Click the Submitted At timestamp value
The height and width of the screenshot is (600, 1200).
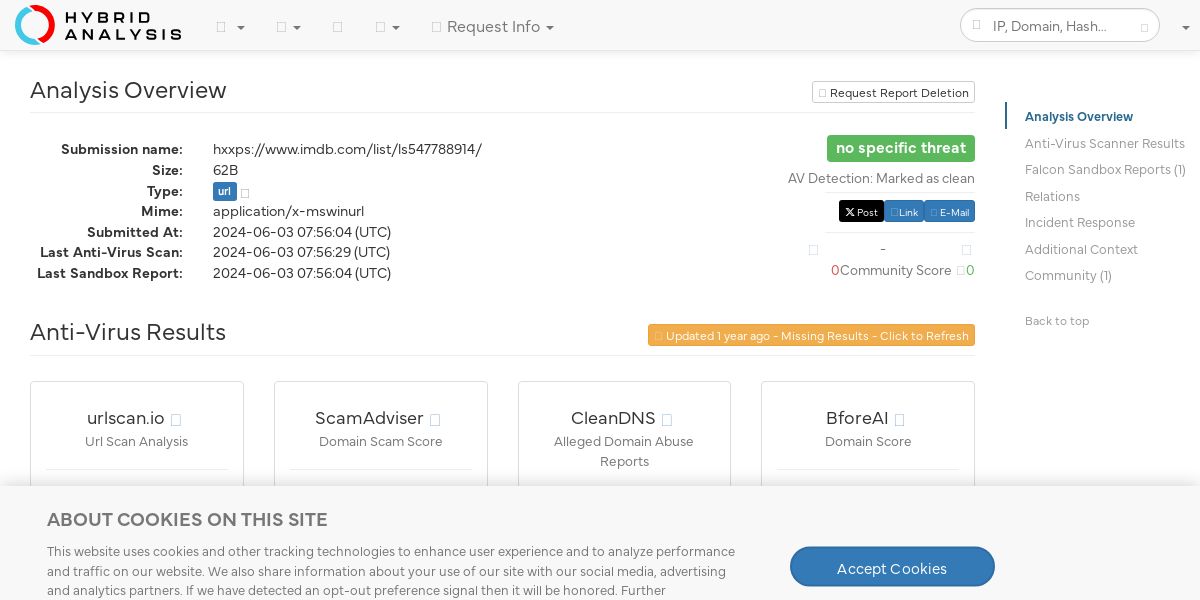point(302,232)
